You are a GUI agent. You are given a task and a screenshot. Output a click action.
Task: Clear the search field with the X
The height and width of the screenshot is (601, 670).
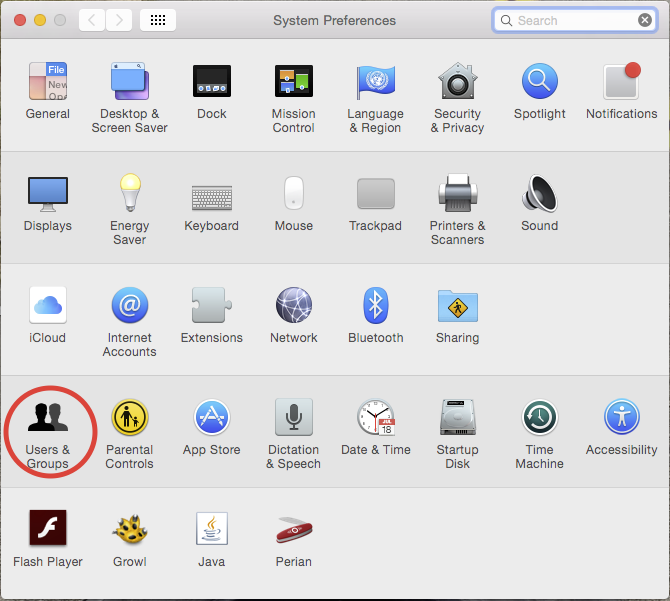pos(645,20)
